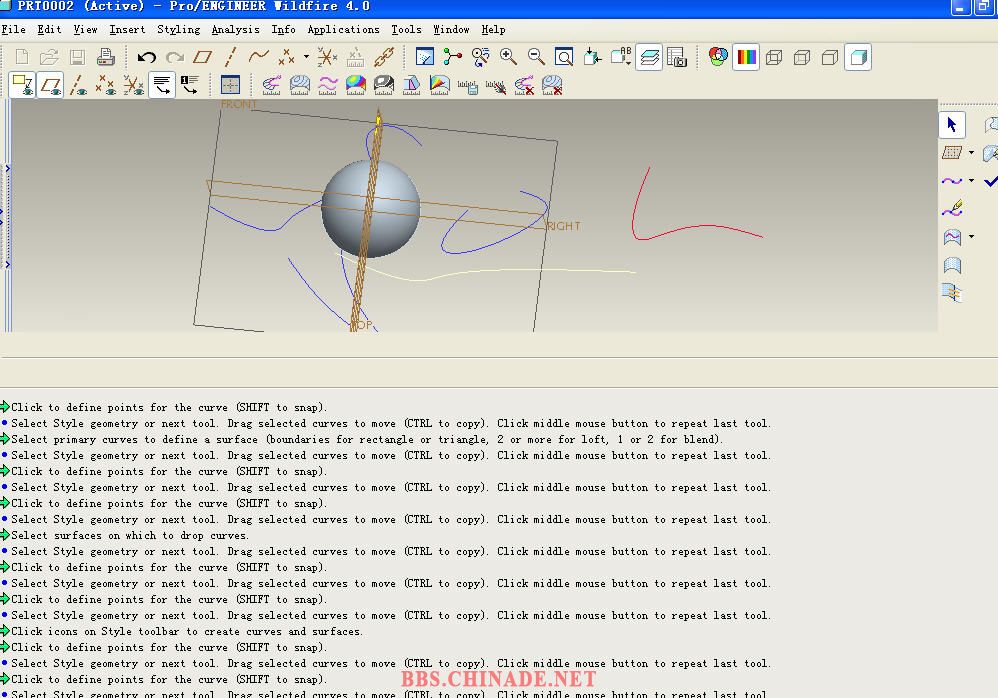Click the redraw/repaint view icon
998x698 pixels.
pyautogui.click(x=424, y=57)
